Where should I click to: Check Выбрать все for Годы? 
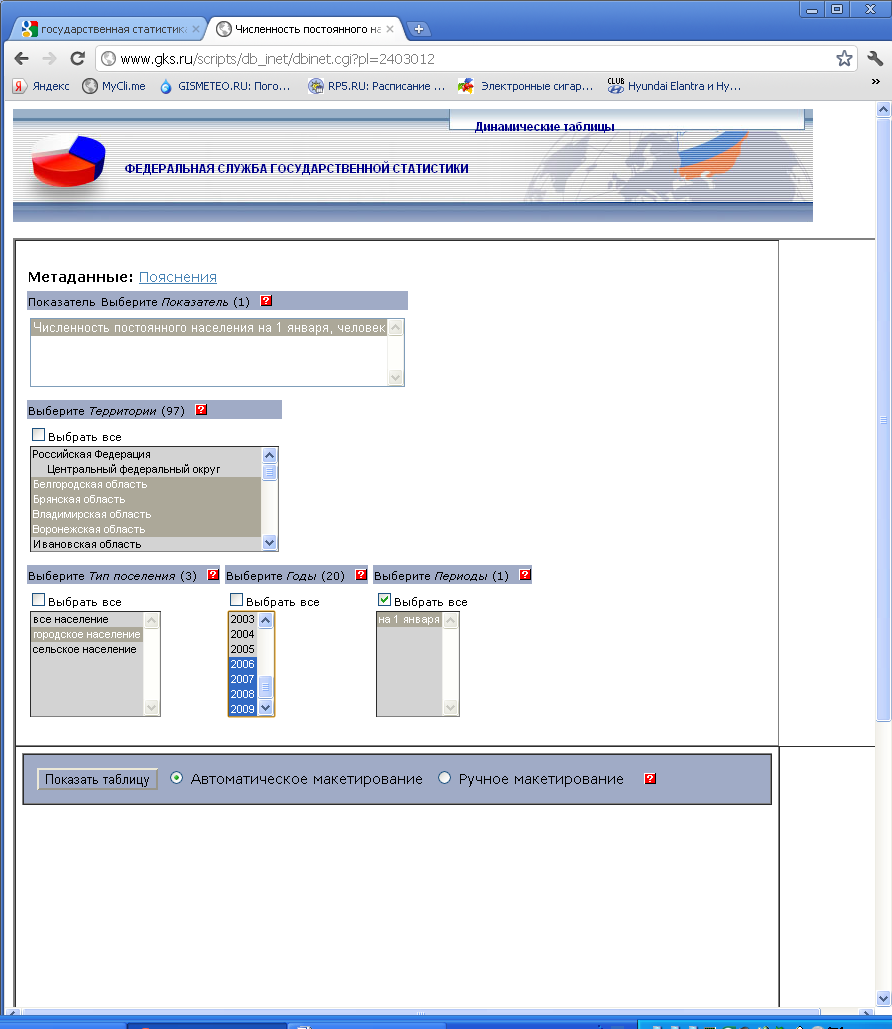pyautogui.click(x=236, y=599)
